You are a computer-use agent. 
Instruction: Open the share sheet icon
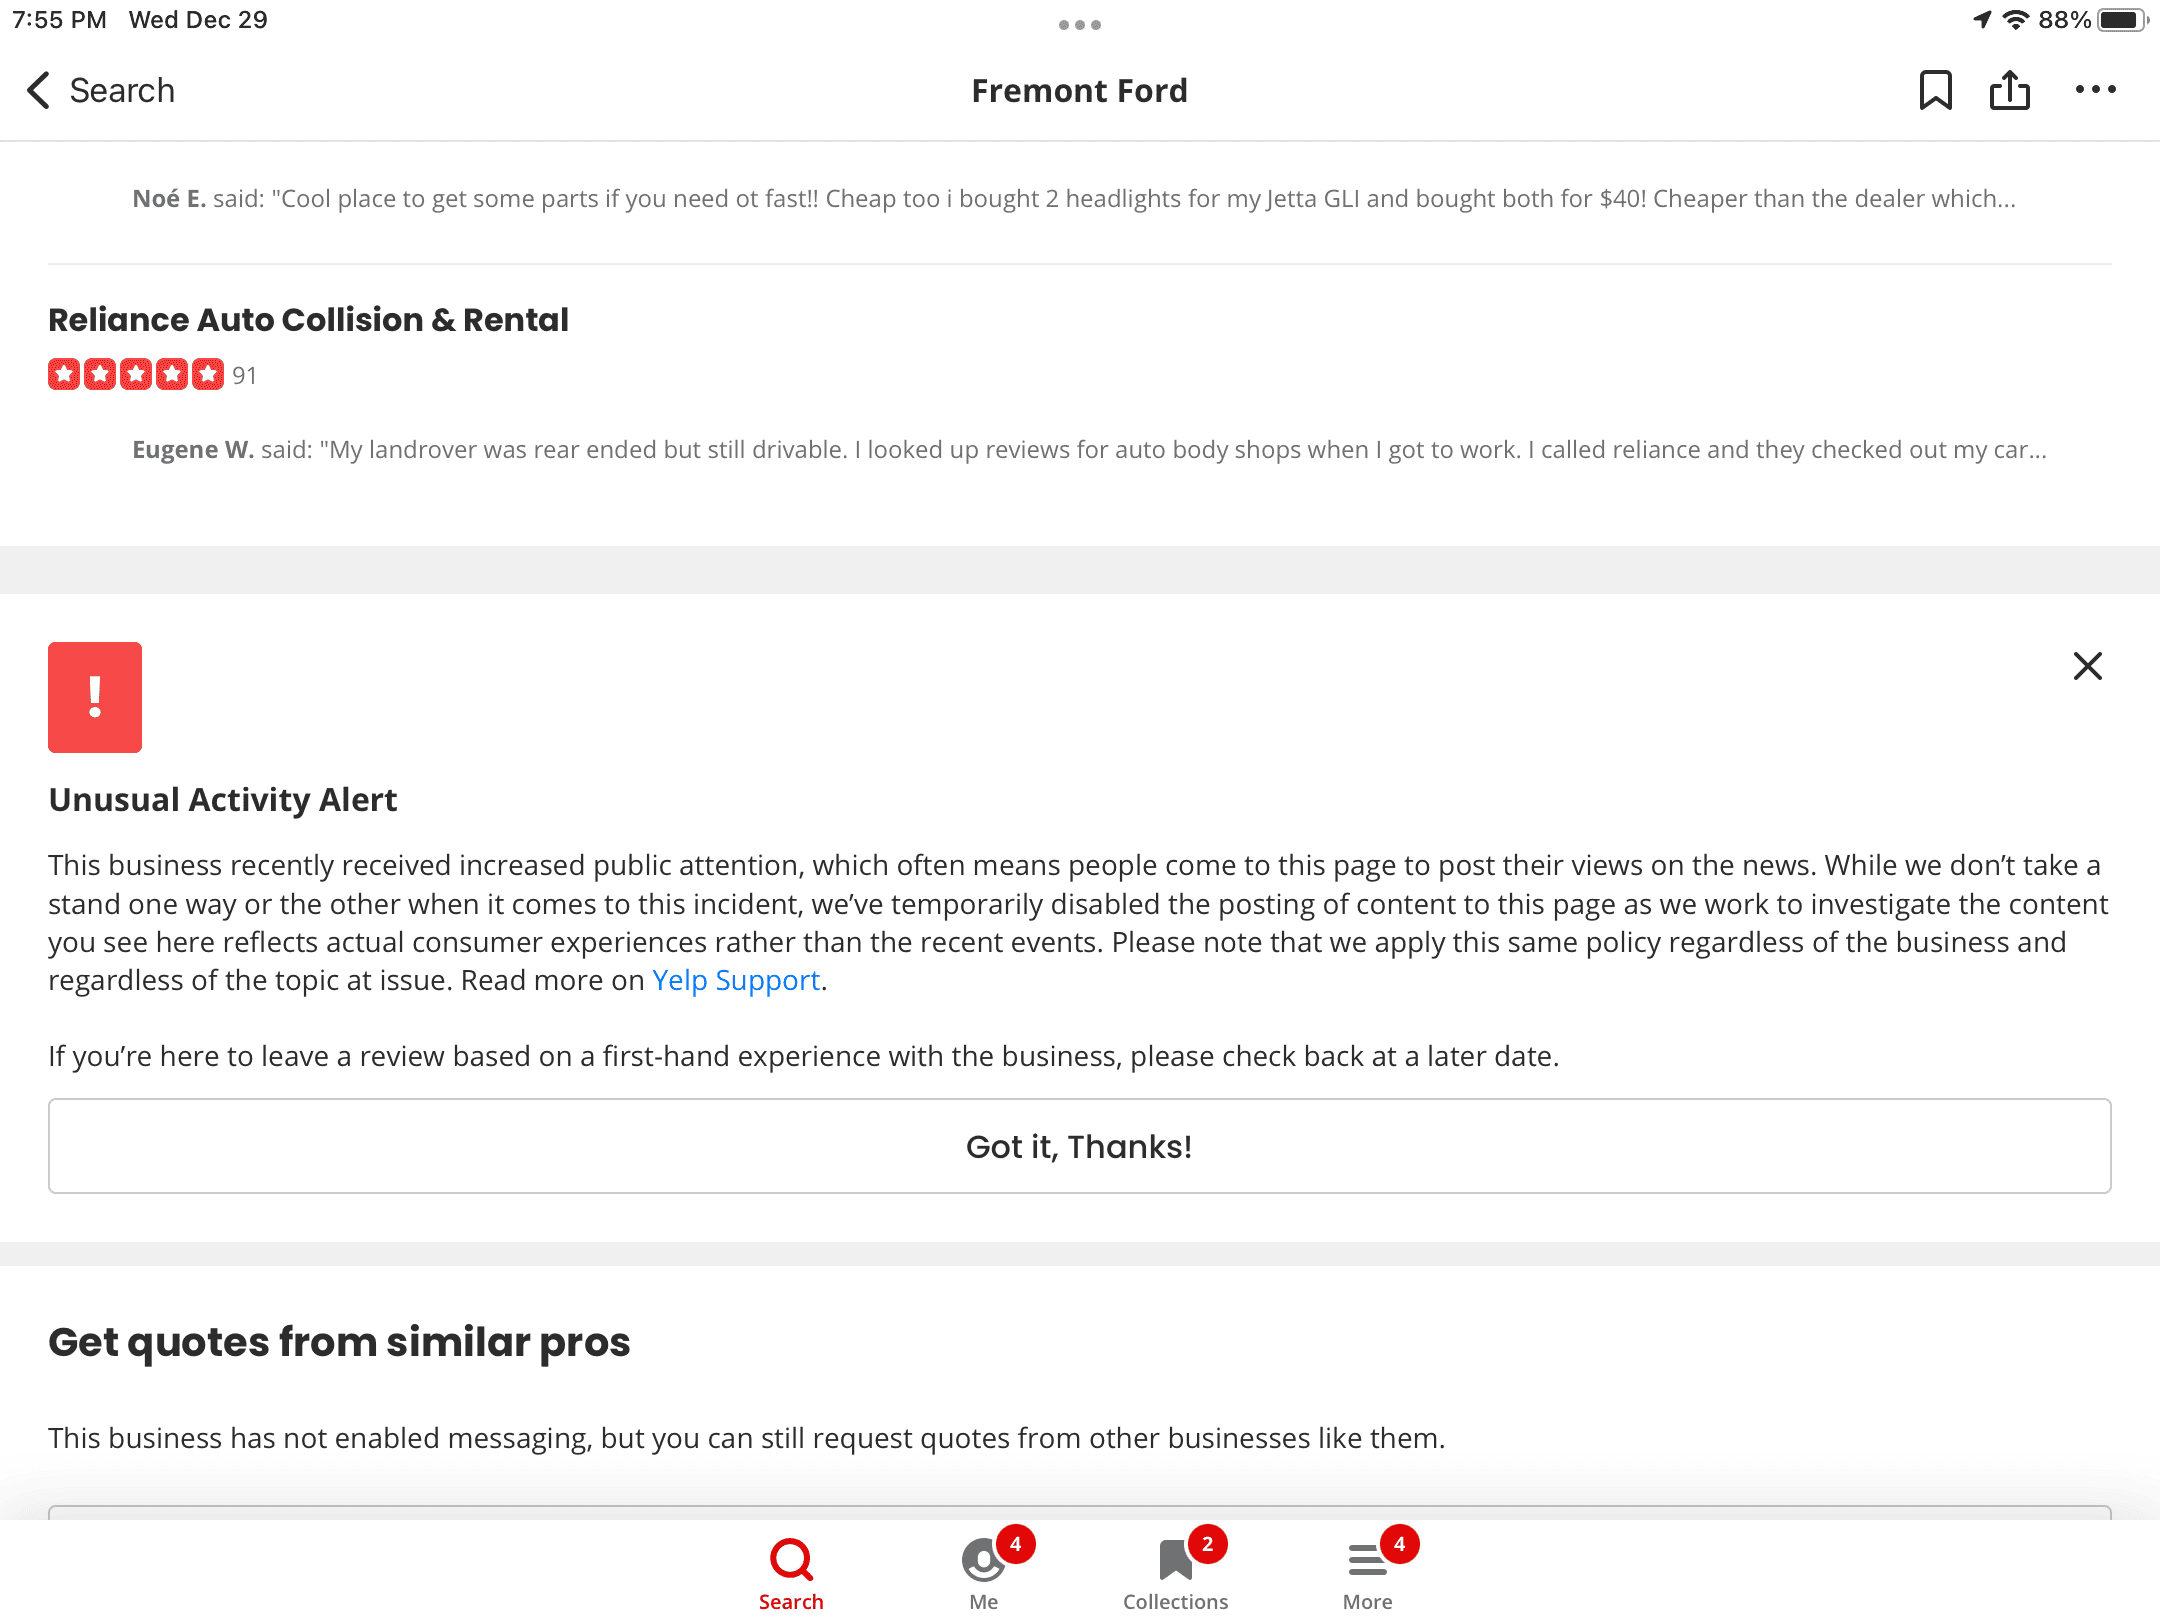(x=2009, y=90)
